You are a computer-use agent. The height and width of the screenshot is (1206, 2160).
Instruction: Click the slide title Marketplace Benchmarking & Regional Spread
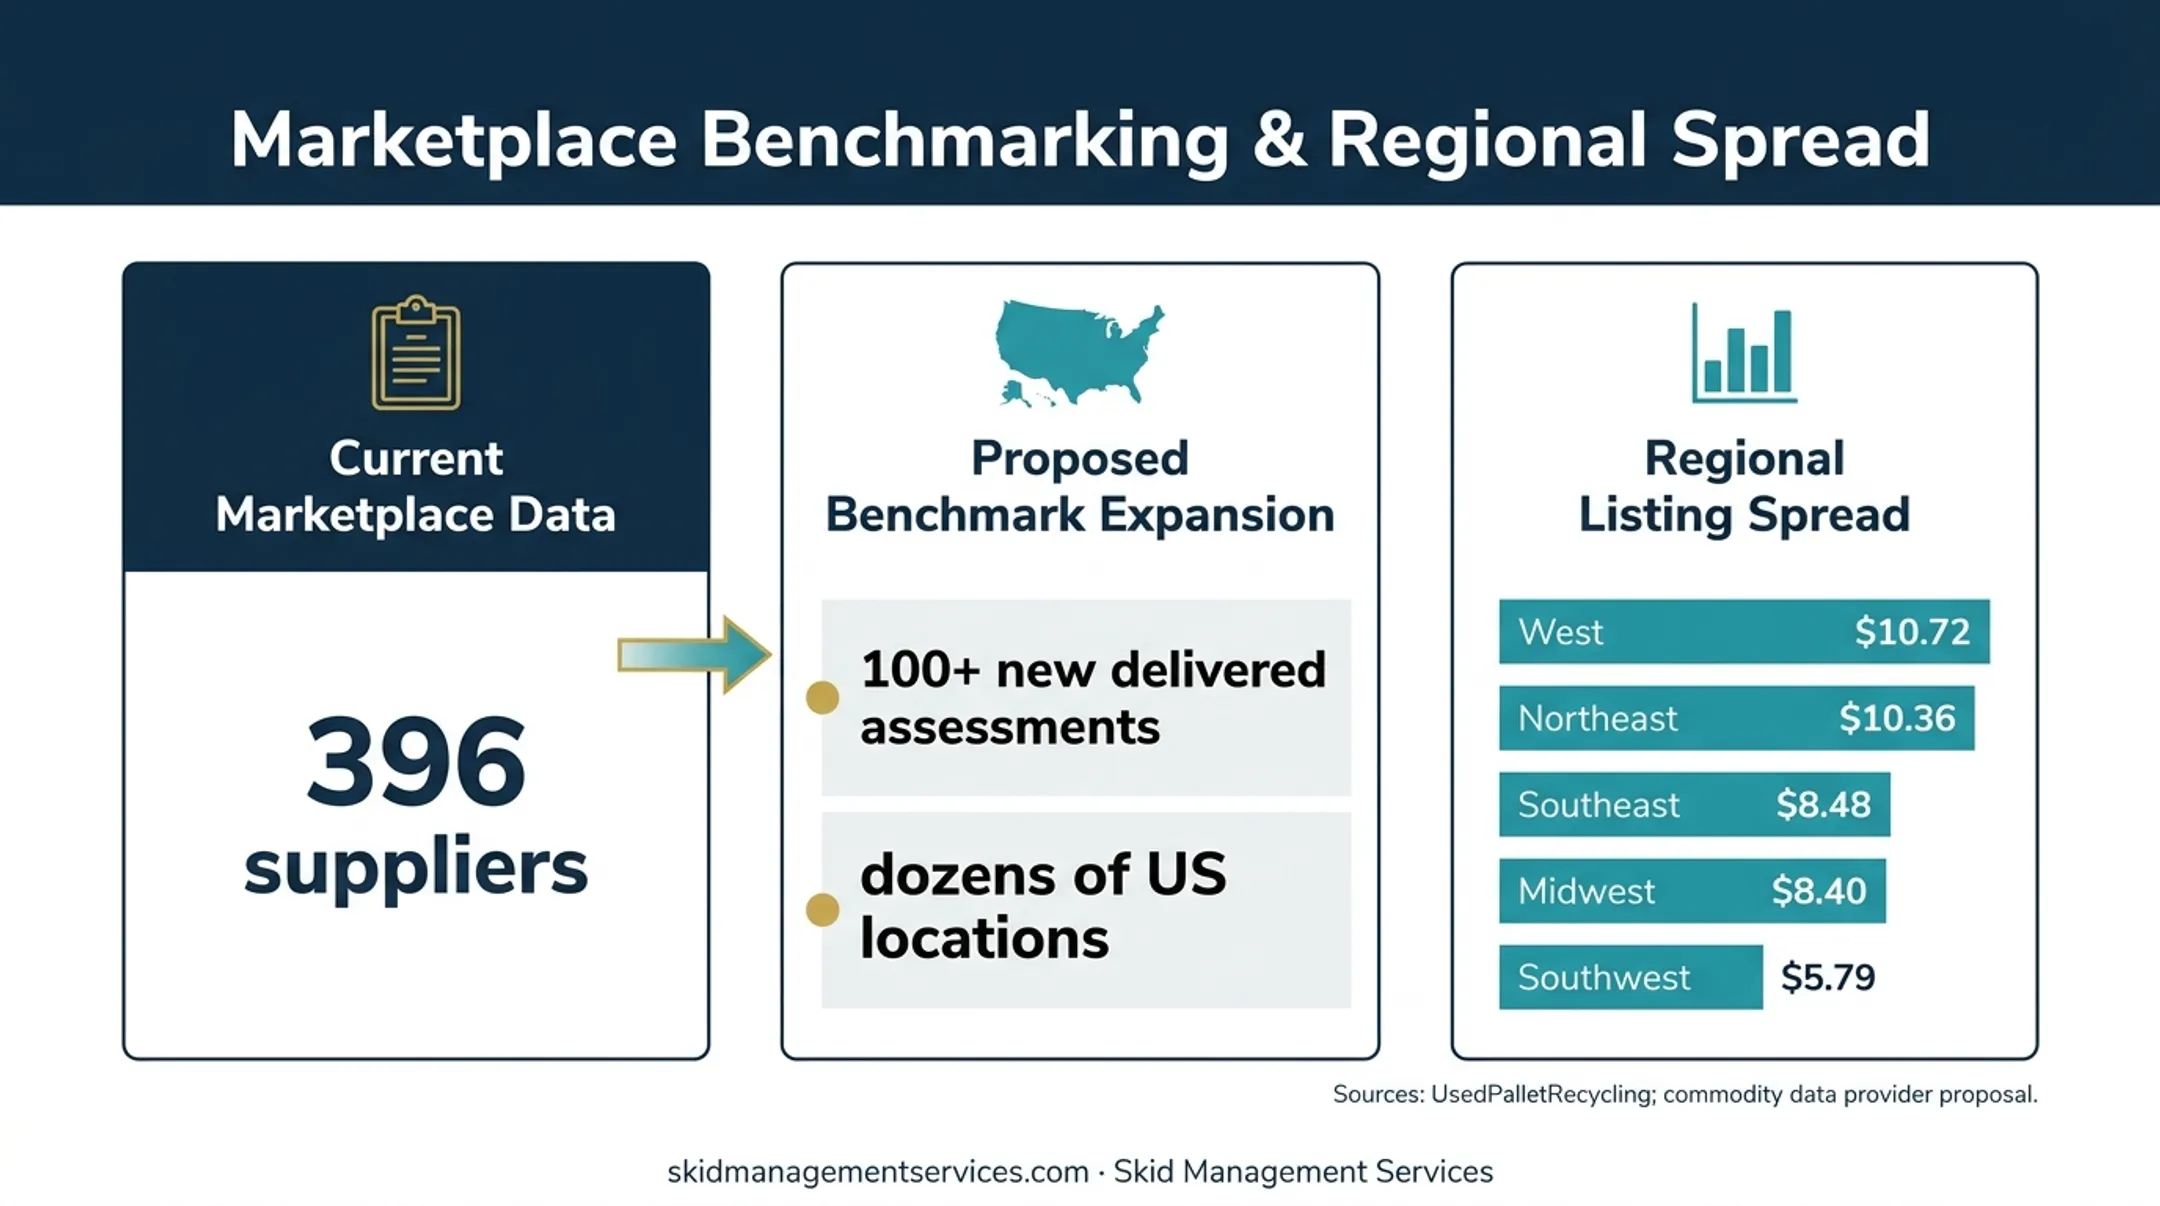(1080, 140)
